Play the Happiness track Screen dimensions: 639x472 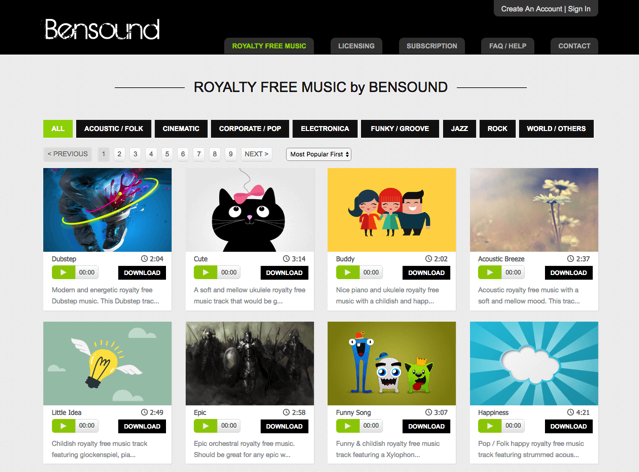tap(489, 426)
